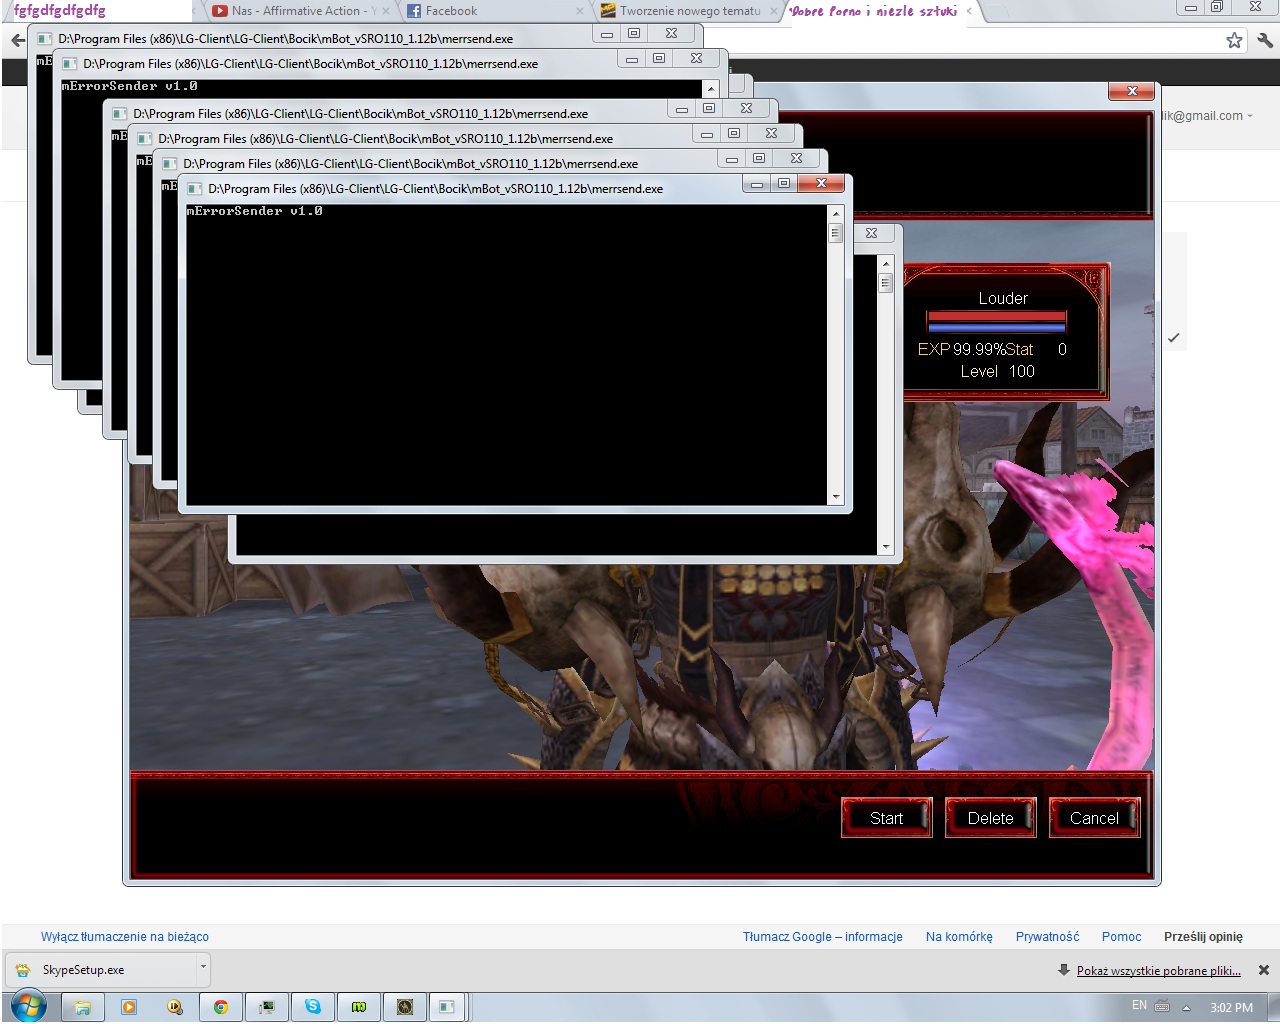Image resolution: width=1280 pixels, height=1024 pixels.
Task: Close the Tworzenie nowego tematu tab
Action: (x=774, y=11)
